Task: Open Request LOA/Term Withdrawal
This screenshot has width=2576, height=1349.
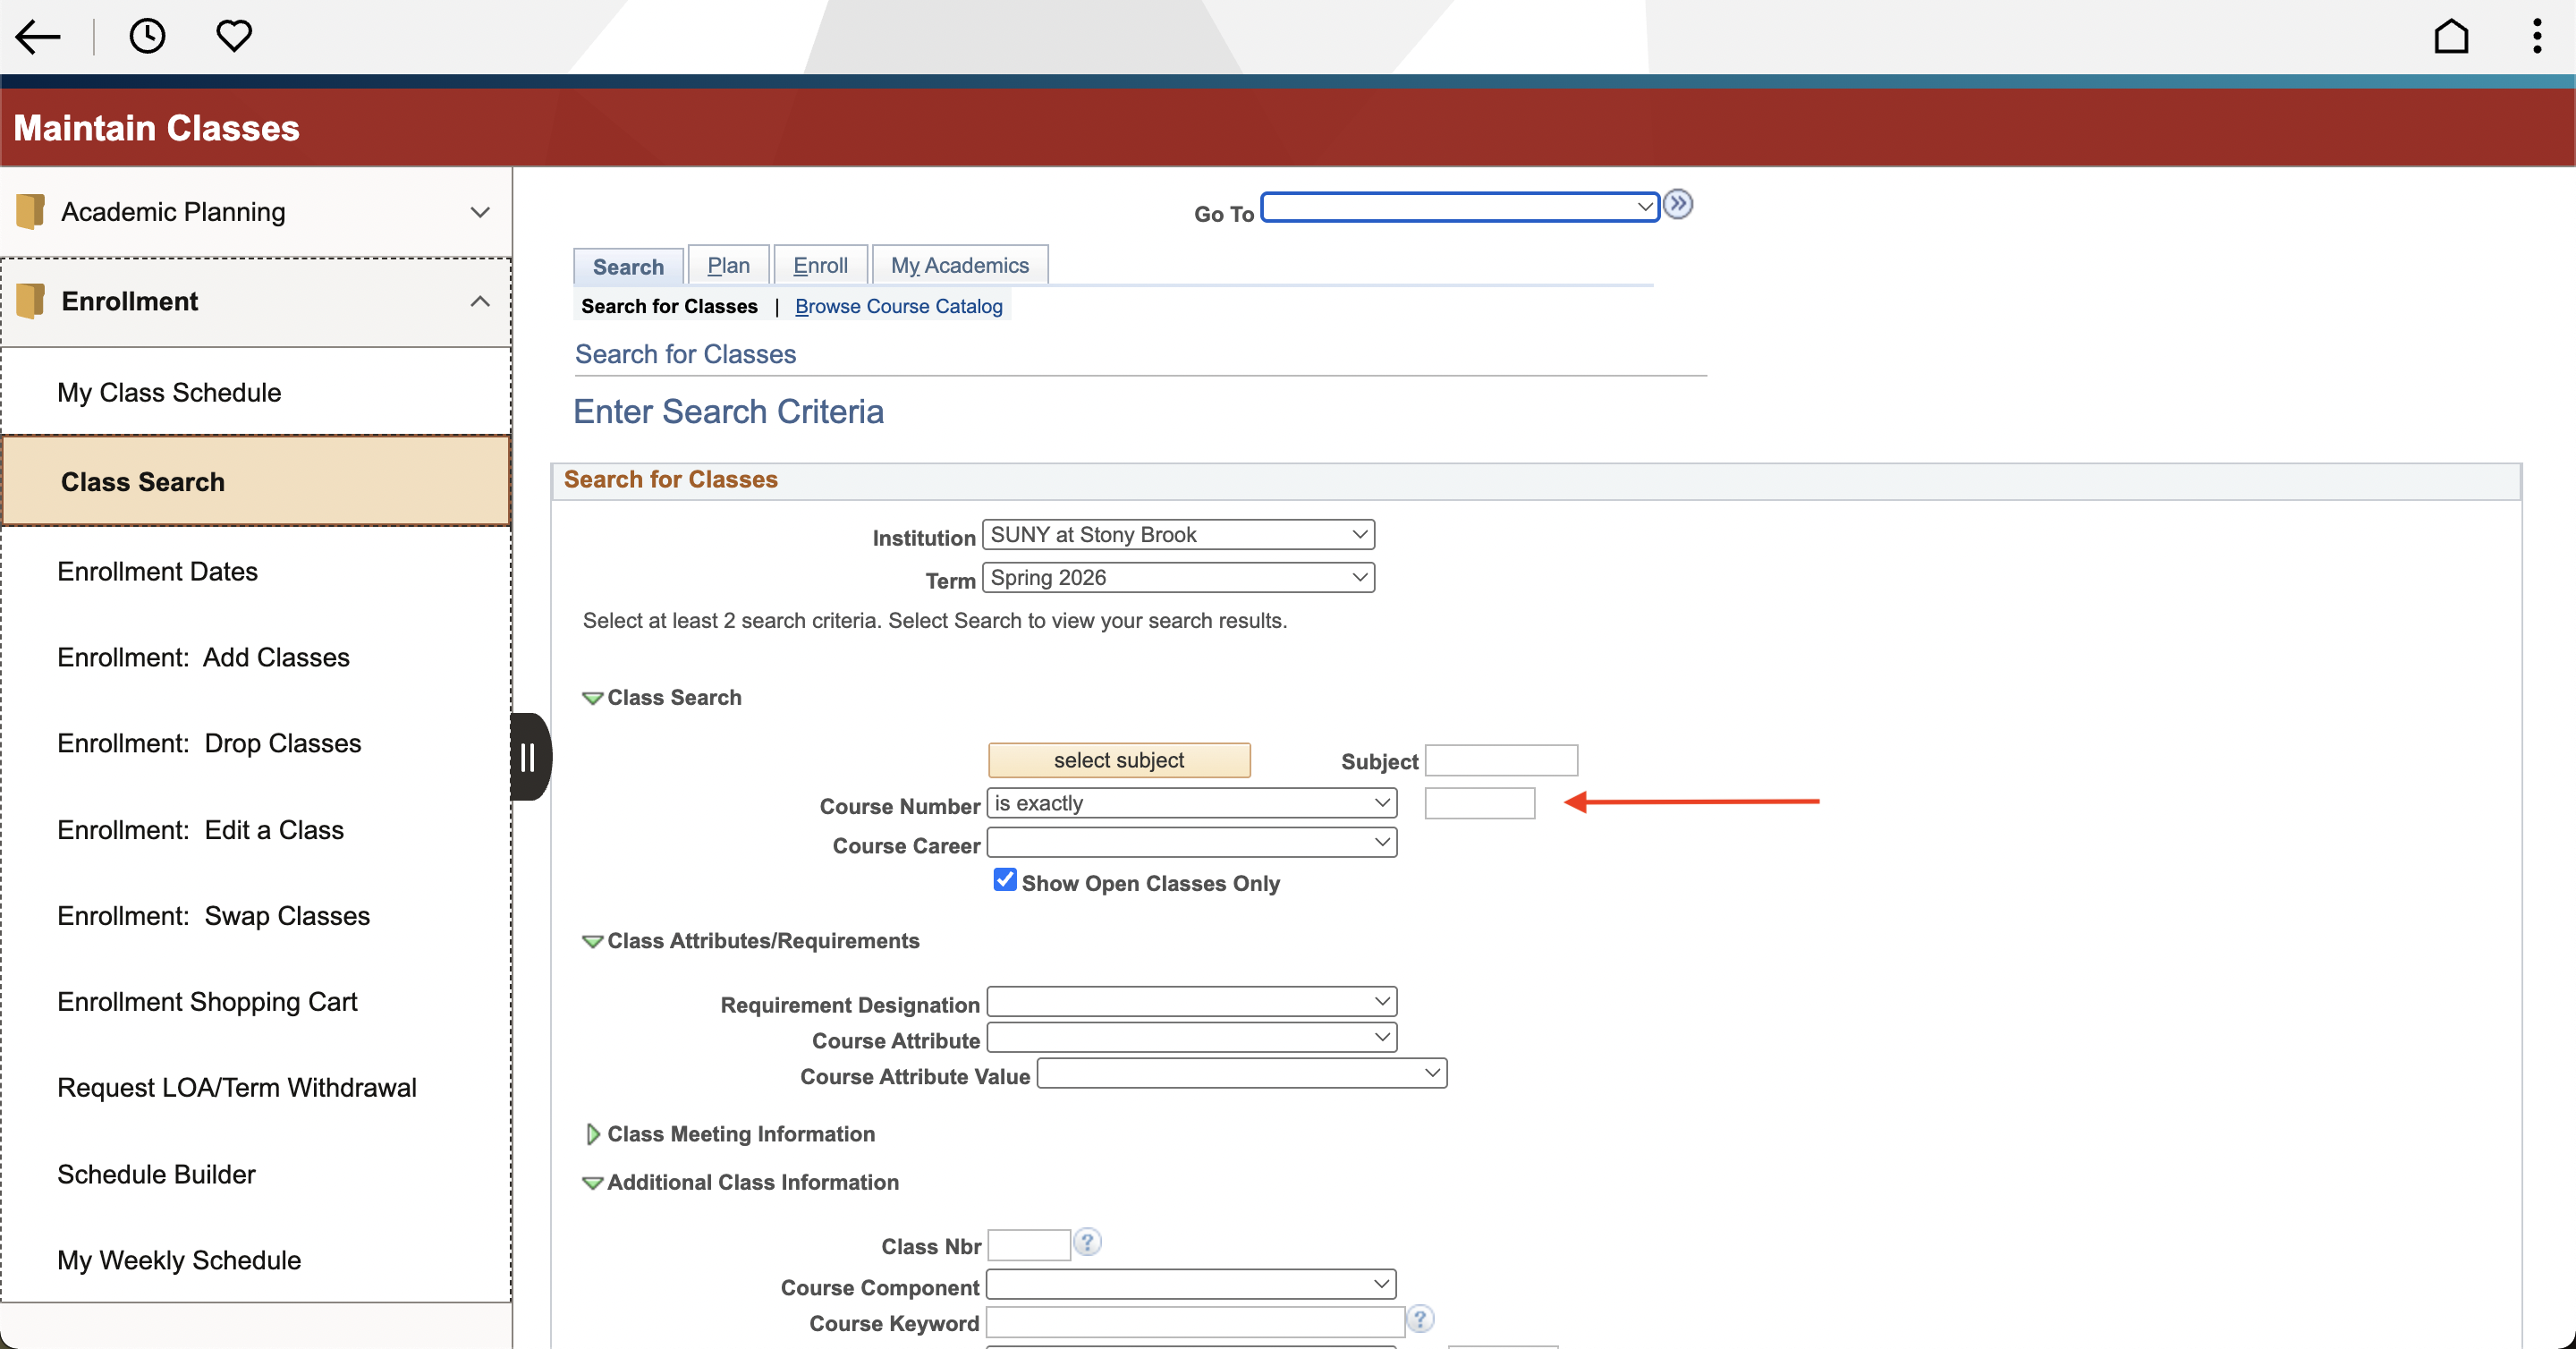Action: coord(256,1089)
